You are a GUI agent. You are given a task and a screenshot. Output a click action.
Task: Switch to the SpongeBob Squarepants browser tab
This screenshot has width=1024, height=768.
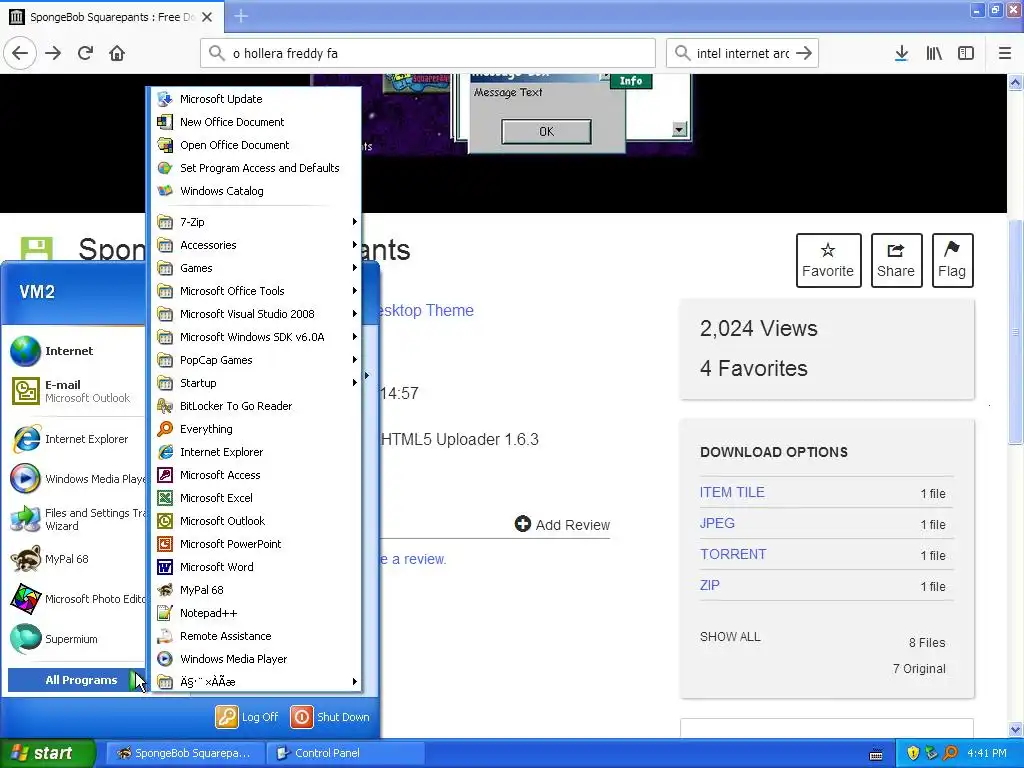pyautogui.click(x=112, y=17)
